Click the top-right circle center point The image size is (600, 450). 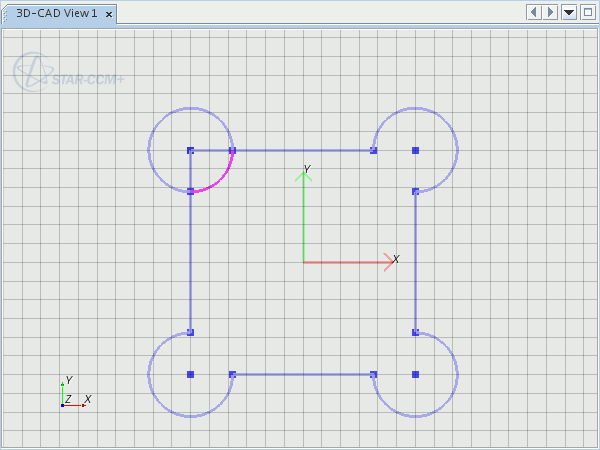point(415,150)
